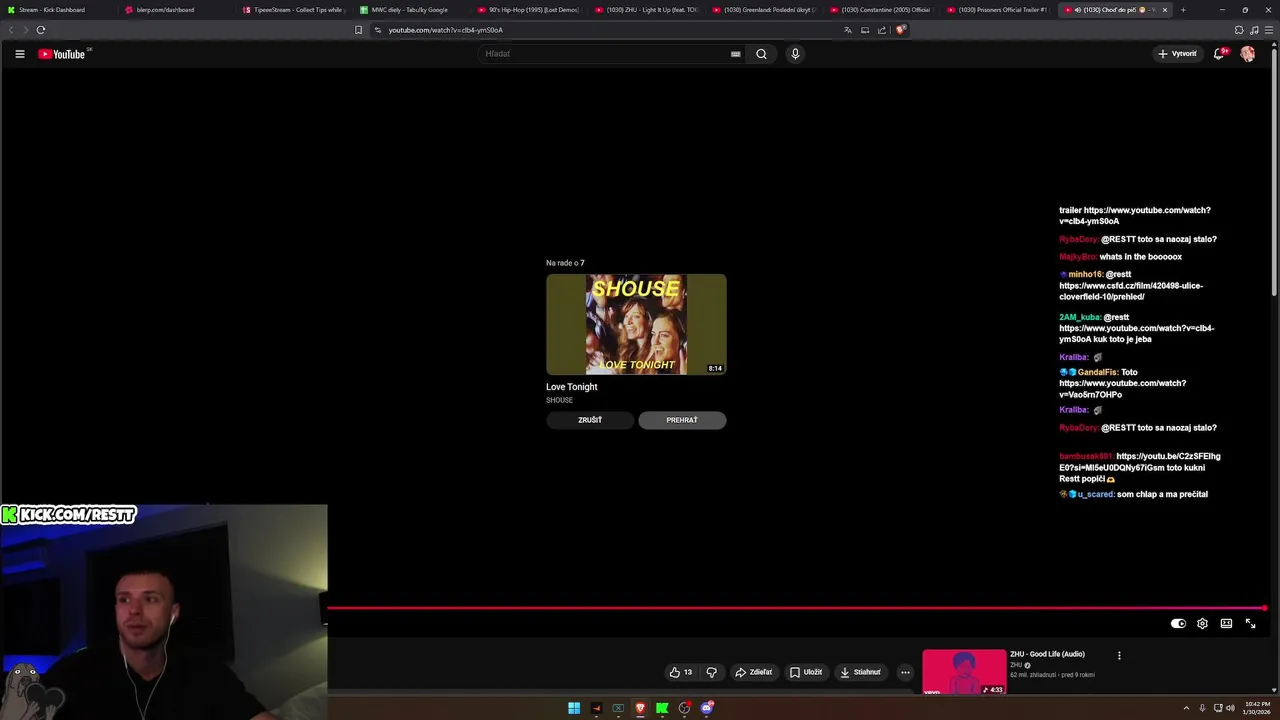Viewport: 1280px width, 720px height.
Task: Cancel autoplay with ZRUŠIŤ button
Action: coord(590,420)
